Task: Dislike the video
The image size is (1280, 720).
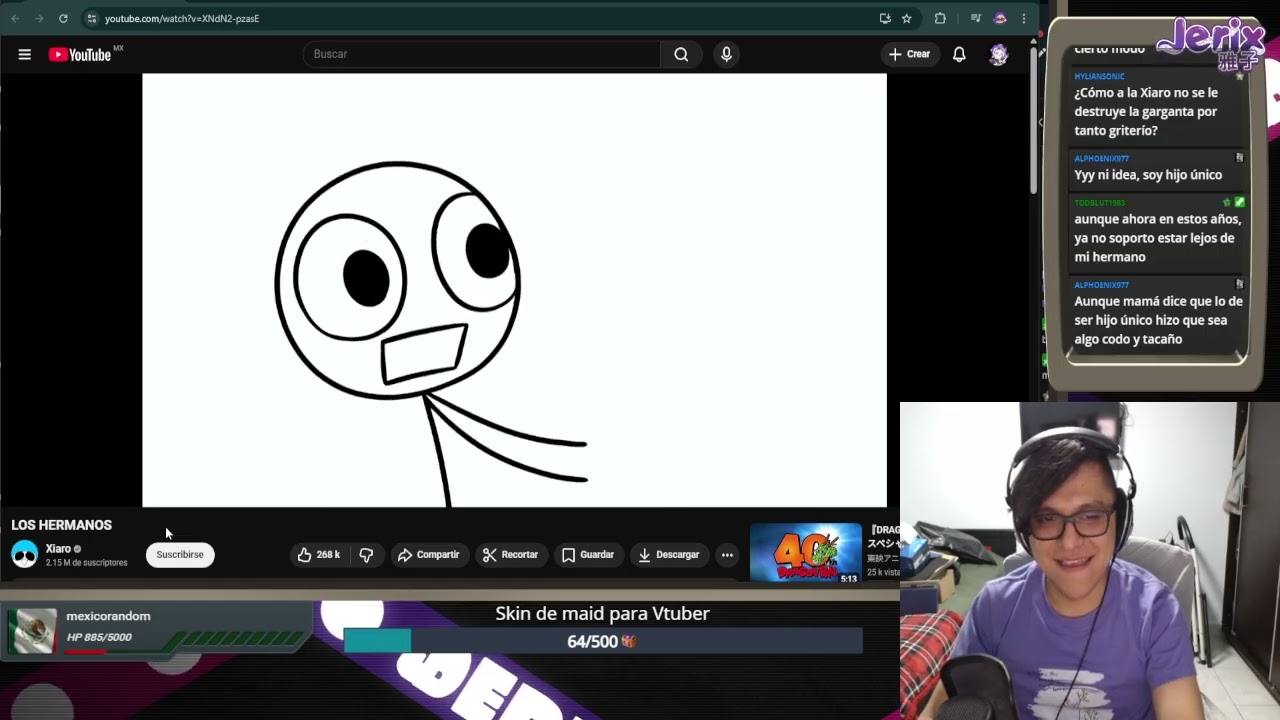Action: click(x=366, y=555)
